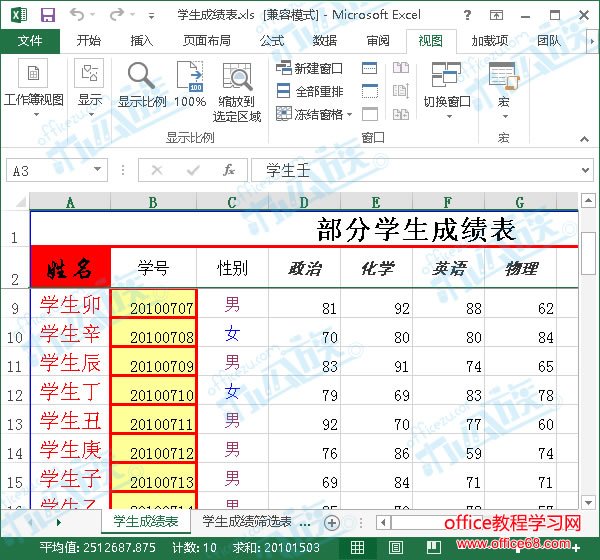This screenshot has width=600, height=560.
Task: Click the fx insert function icon
Action: (229, 170)
